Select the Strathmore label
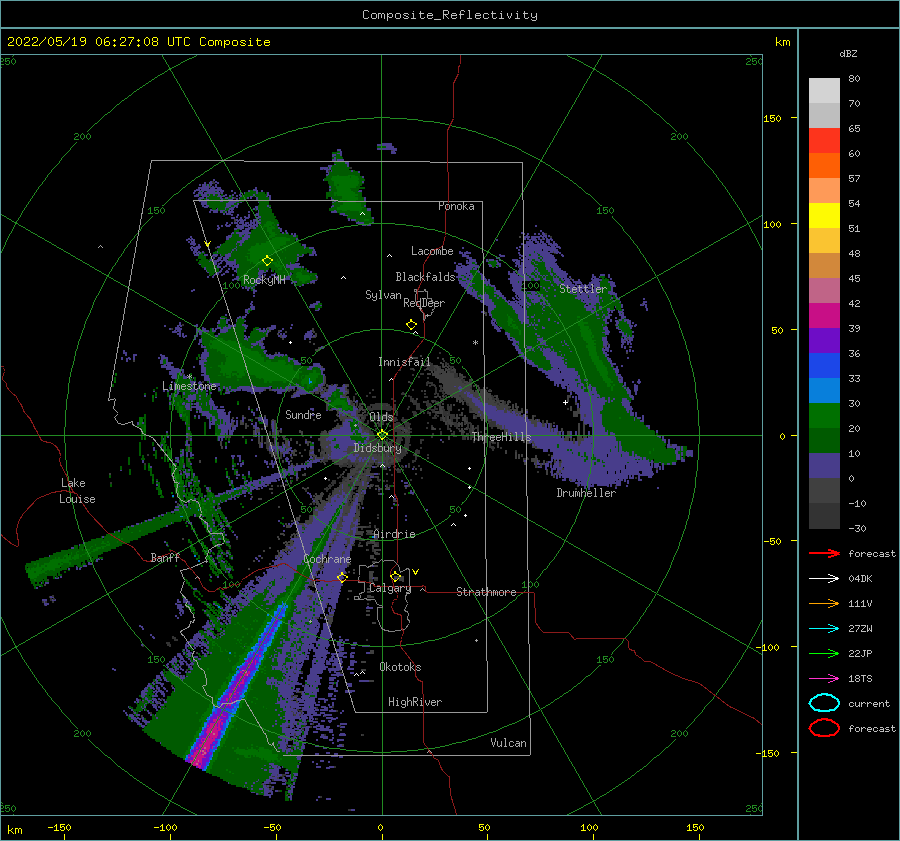The height and width of the screenshot is (841, 900). pyautogui.click(x=486, y=592)
